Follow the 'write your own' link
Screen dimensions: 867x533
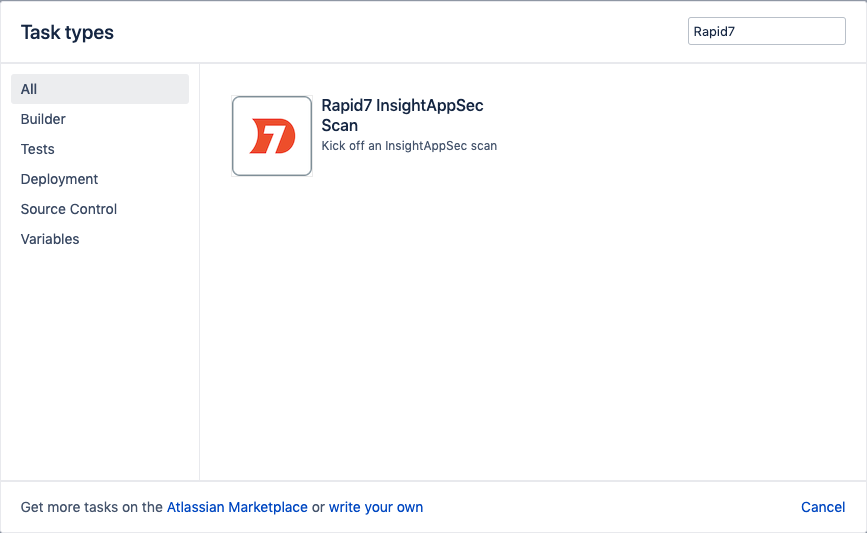click(x=376, y=507)
